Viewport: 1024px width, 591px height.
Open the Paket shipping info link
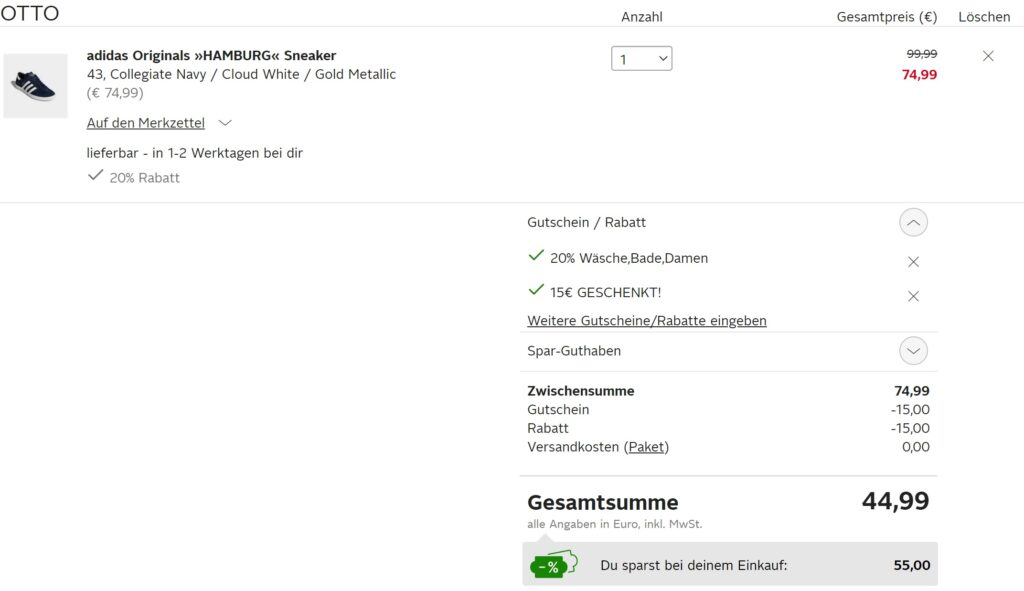[647, 447]
